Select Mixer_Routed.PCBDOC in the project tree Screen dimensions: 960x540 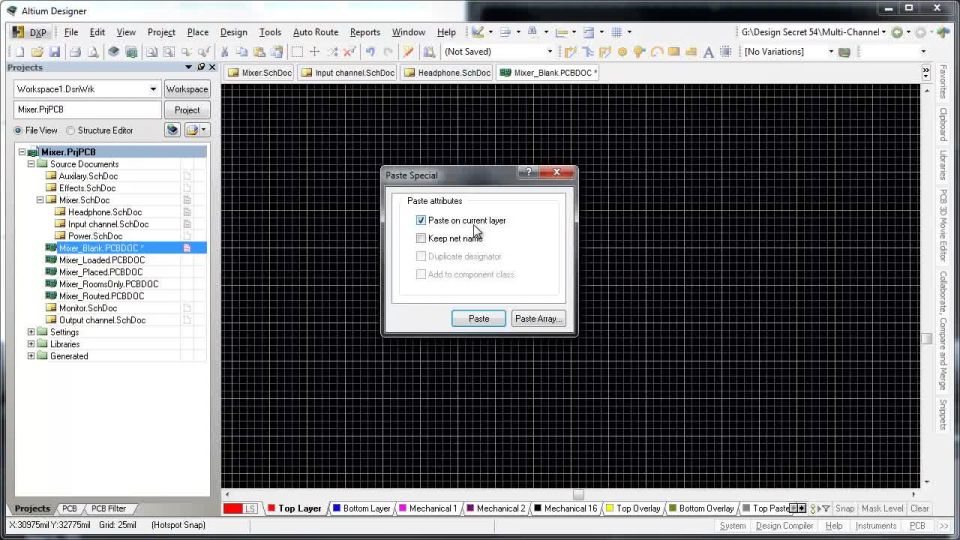coord(102,296)
